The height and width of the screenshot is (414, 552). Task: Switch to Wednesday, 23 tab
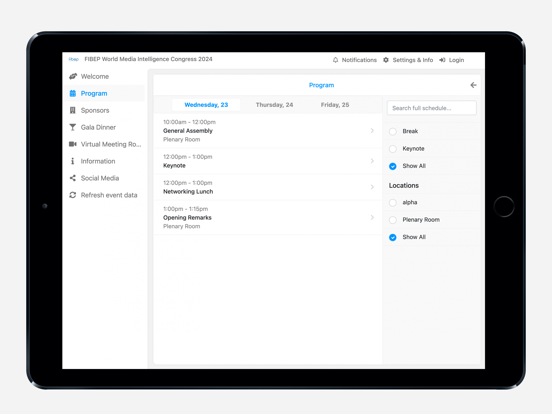click(206, 105)
